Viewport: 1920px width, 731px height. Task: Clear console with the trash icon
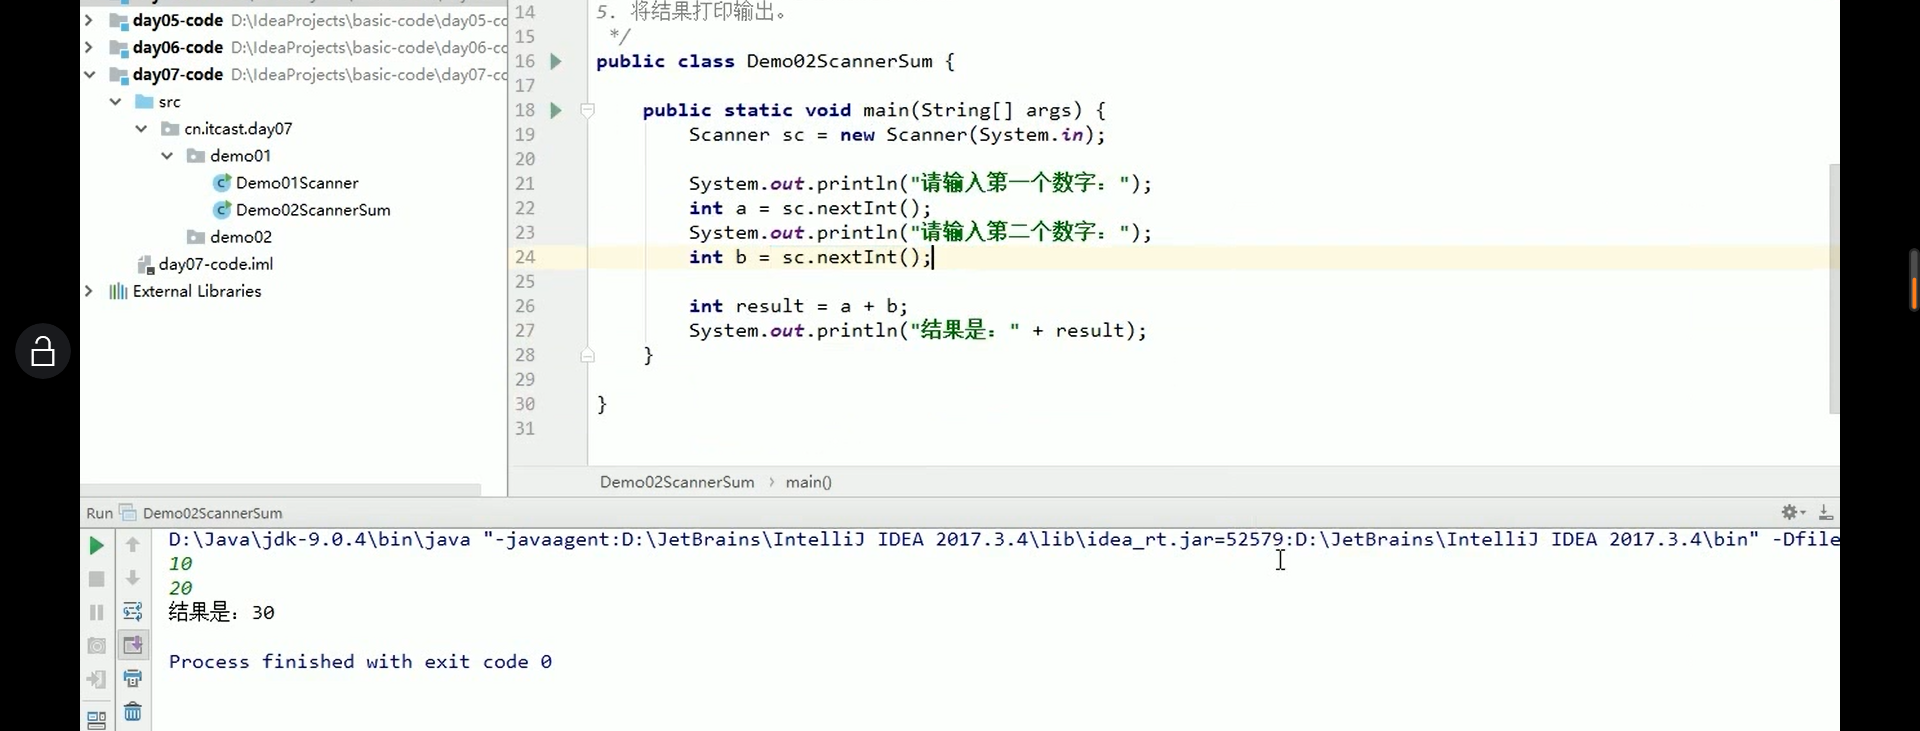(x=132, y=711)
